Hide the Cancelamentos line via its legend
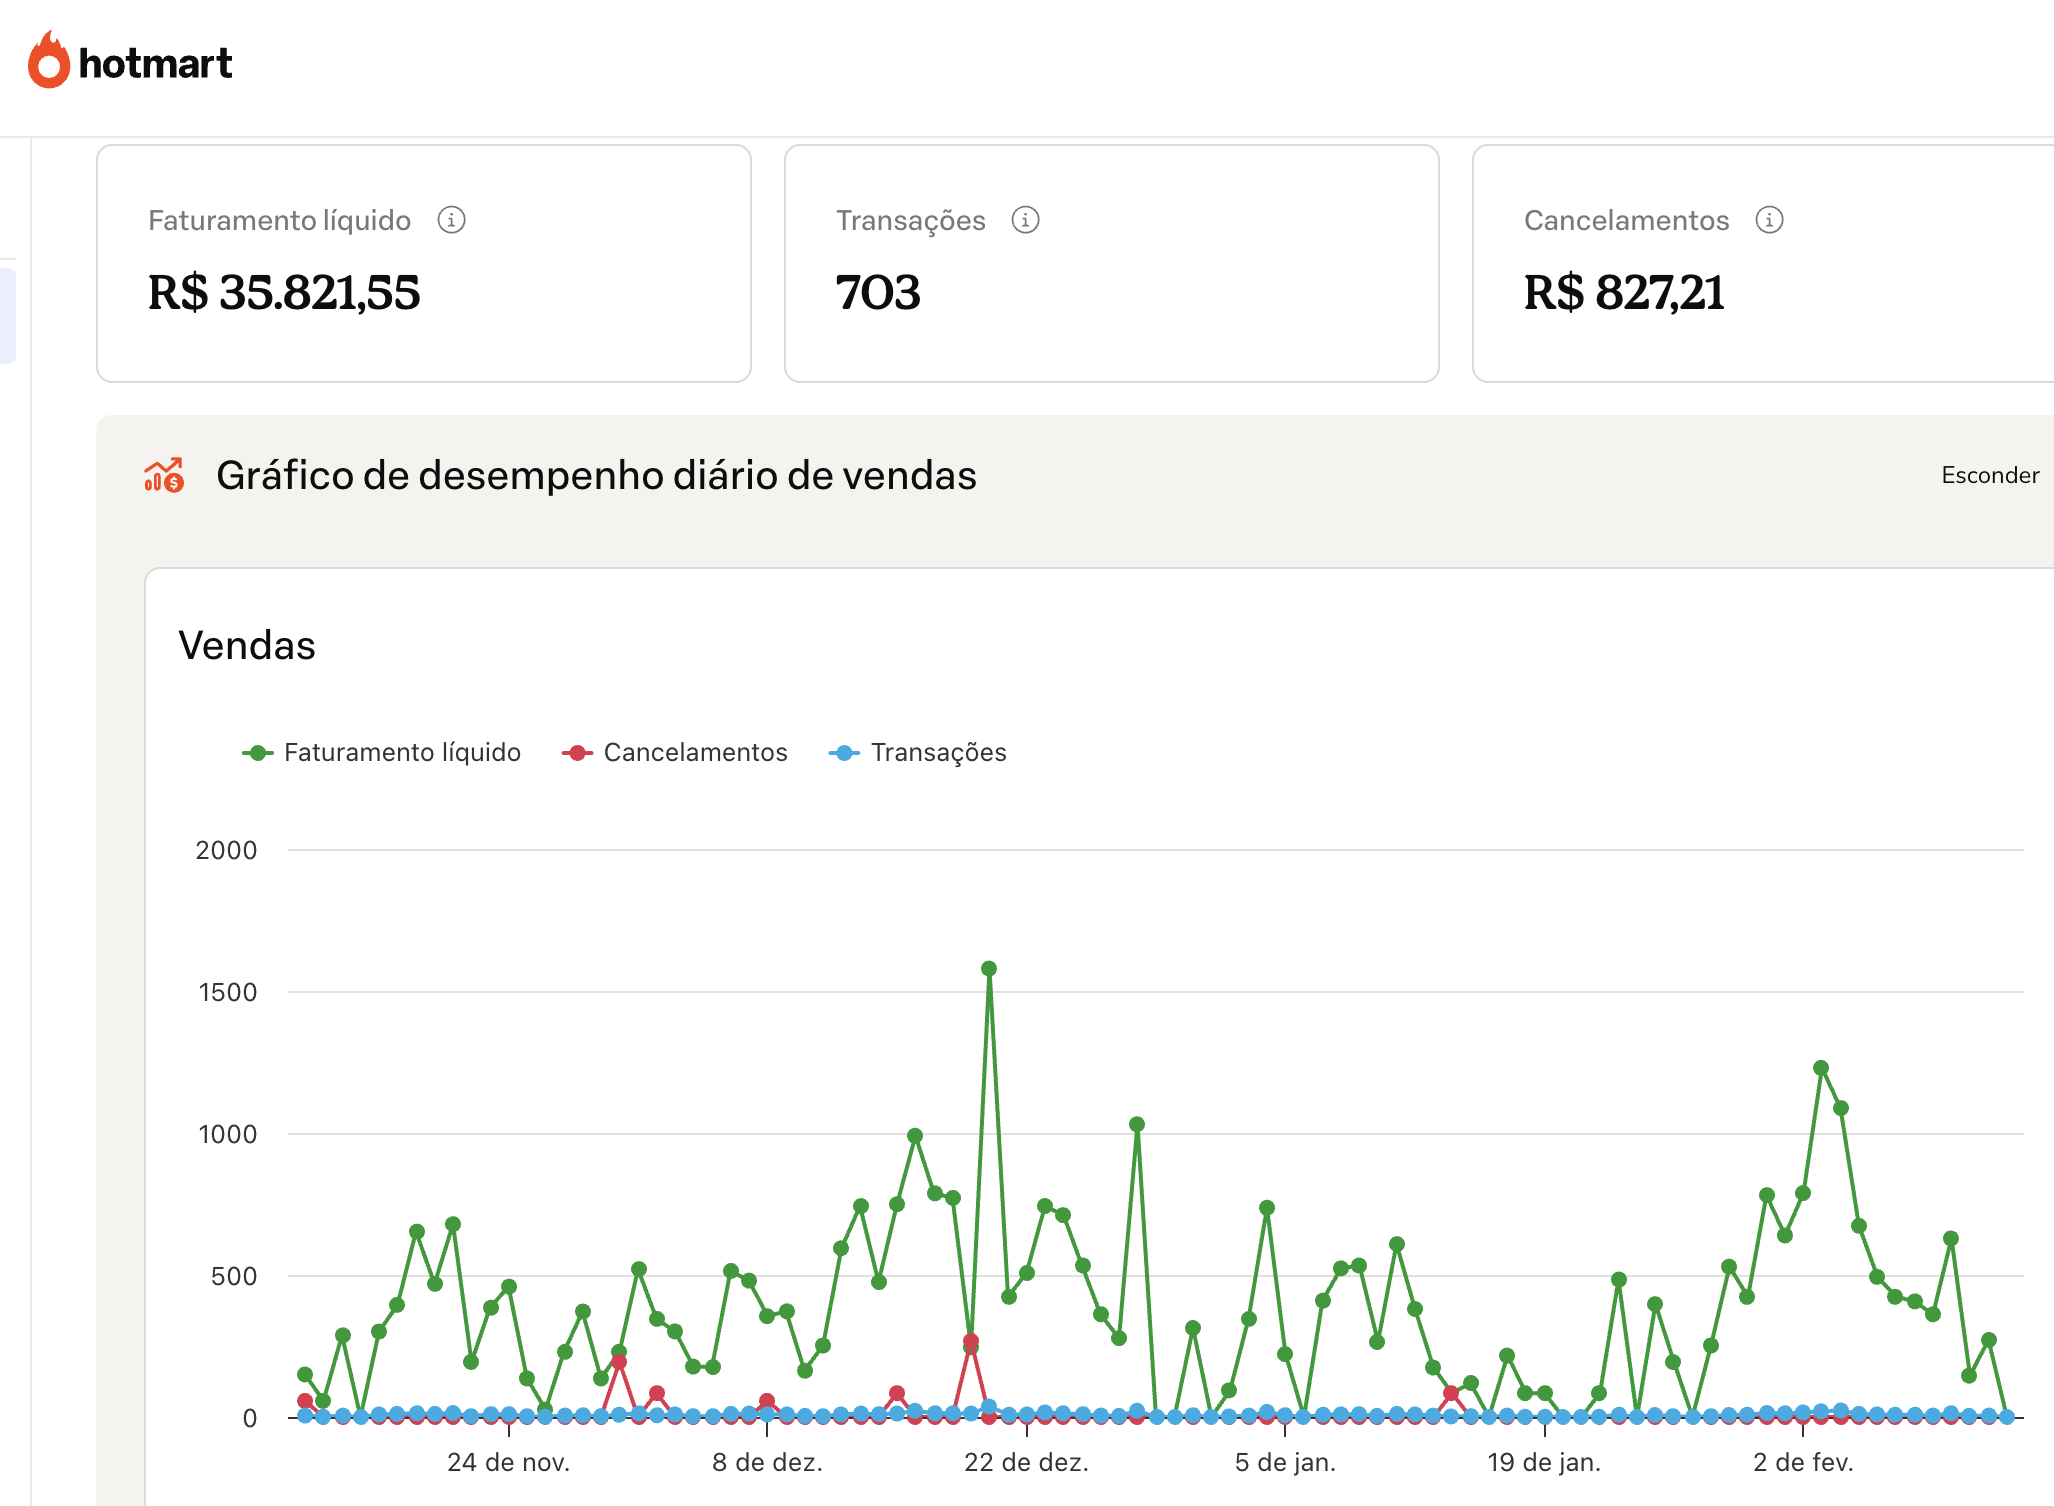This screenshot has height=1506, width=2054. tap(694, 752)
